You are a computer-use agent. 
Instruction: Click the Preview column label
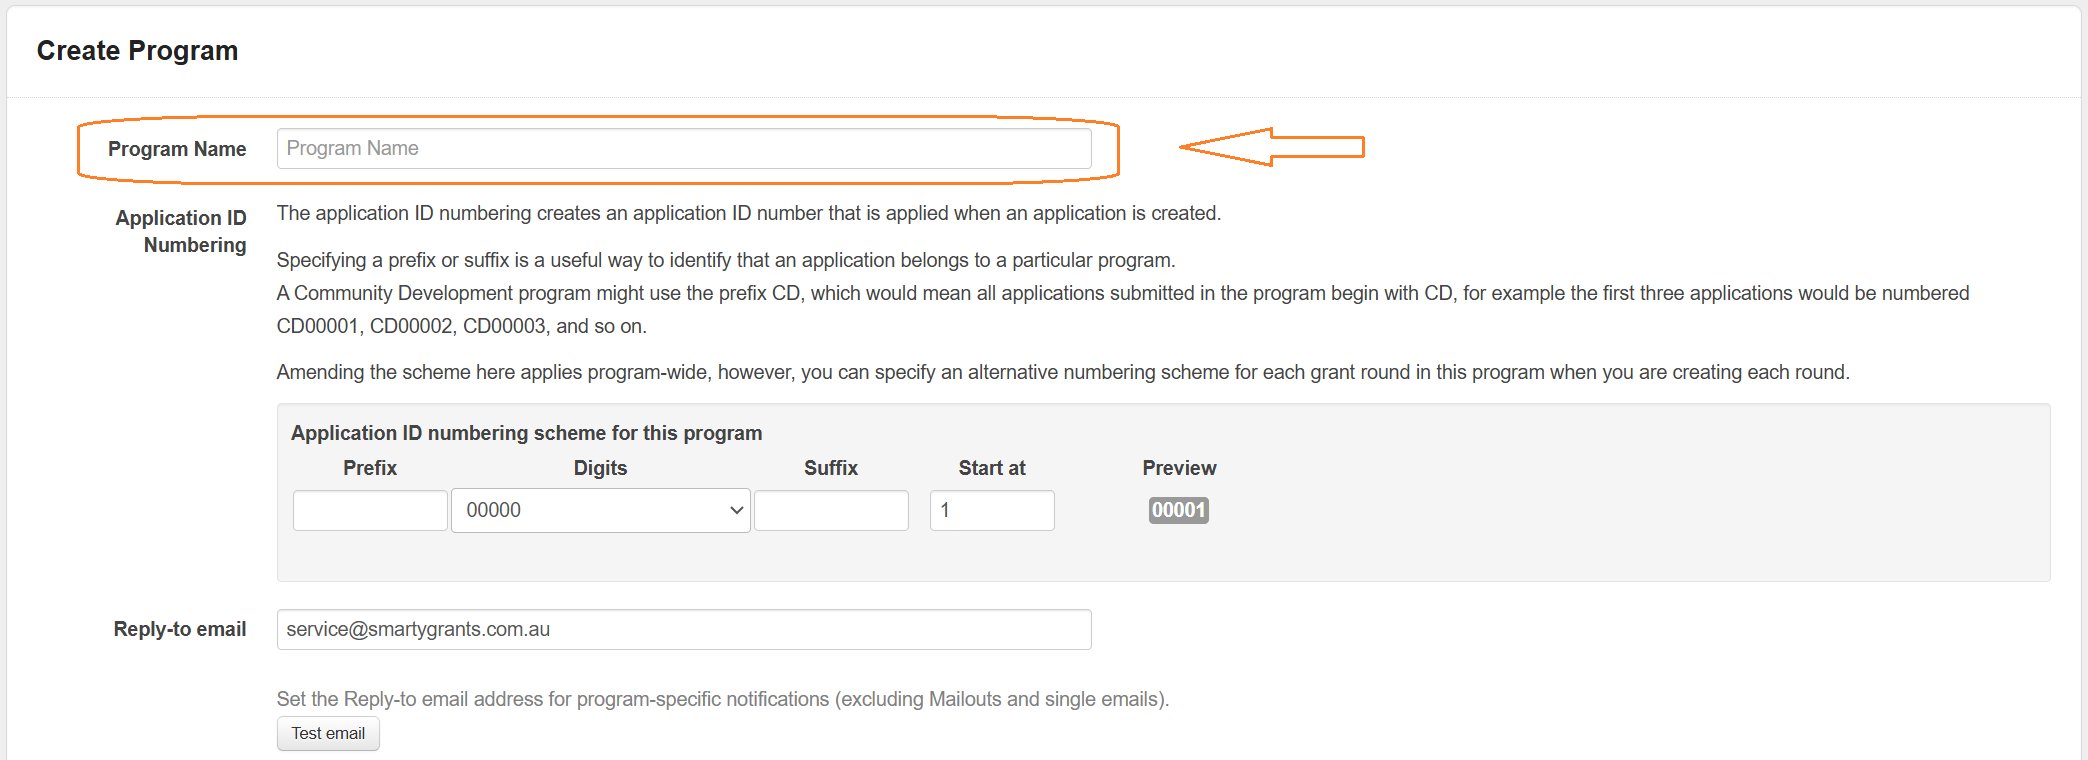coord(1179,468)
